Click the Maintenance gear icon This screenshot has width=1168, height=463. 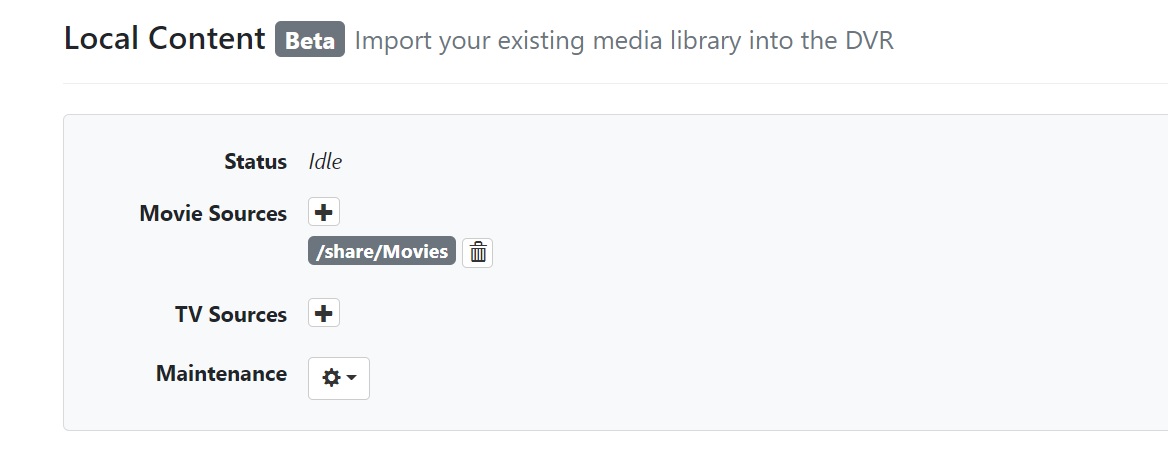tap(331, 378)
